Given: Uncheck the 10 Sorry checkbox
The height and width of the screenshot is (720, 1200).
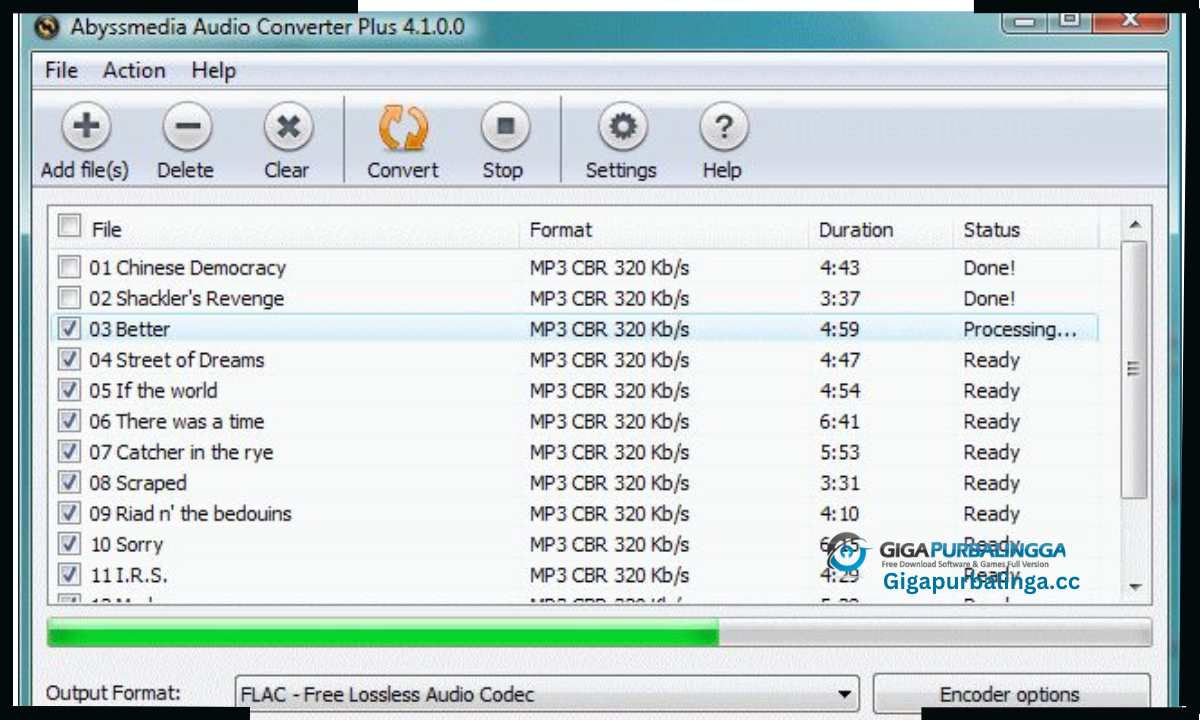Looking at the screenshot, I should (x=69, y=544).
